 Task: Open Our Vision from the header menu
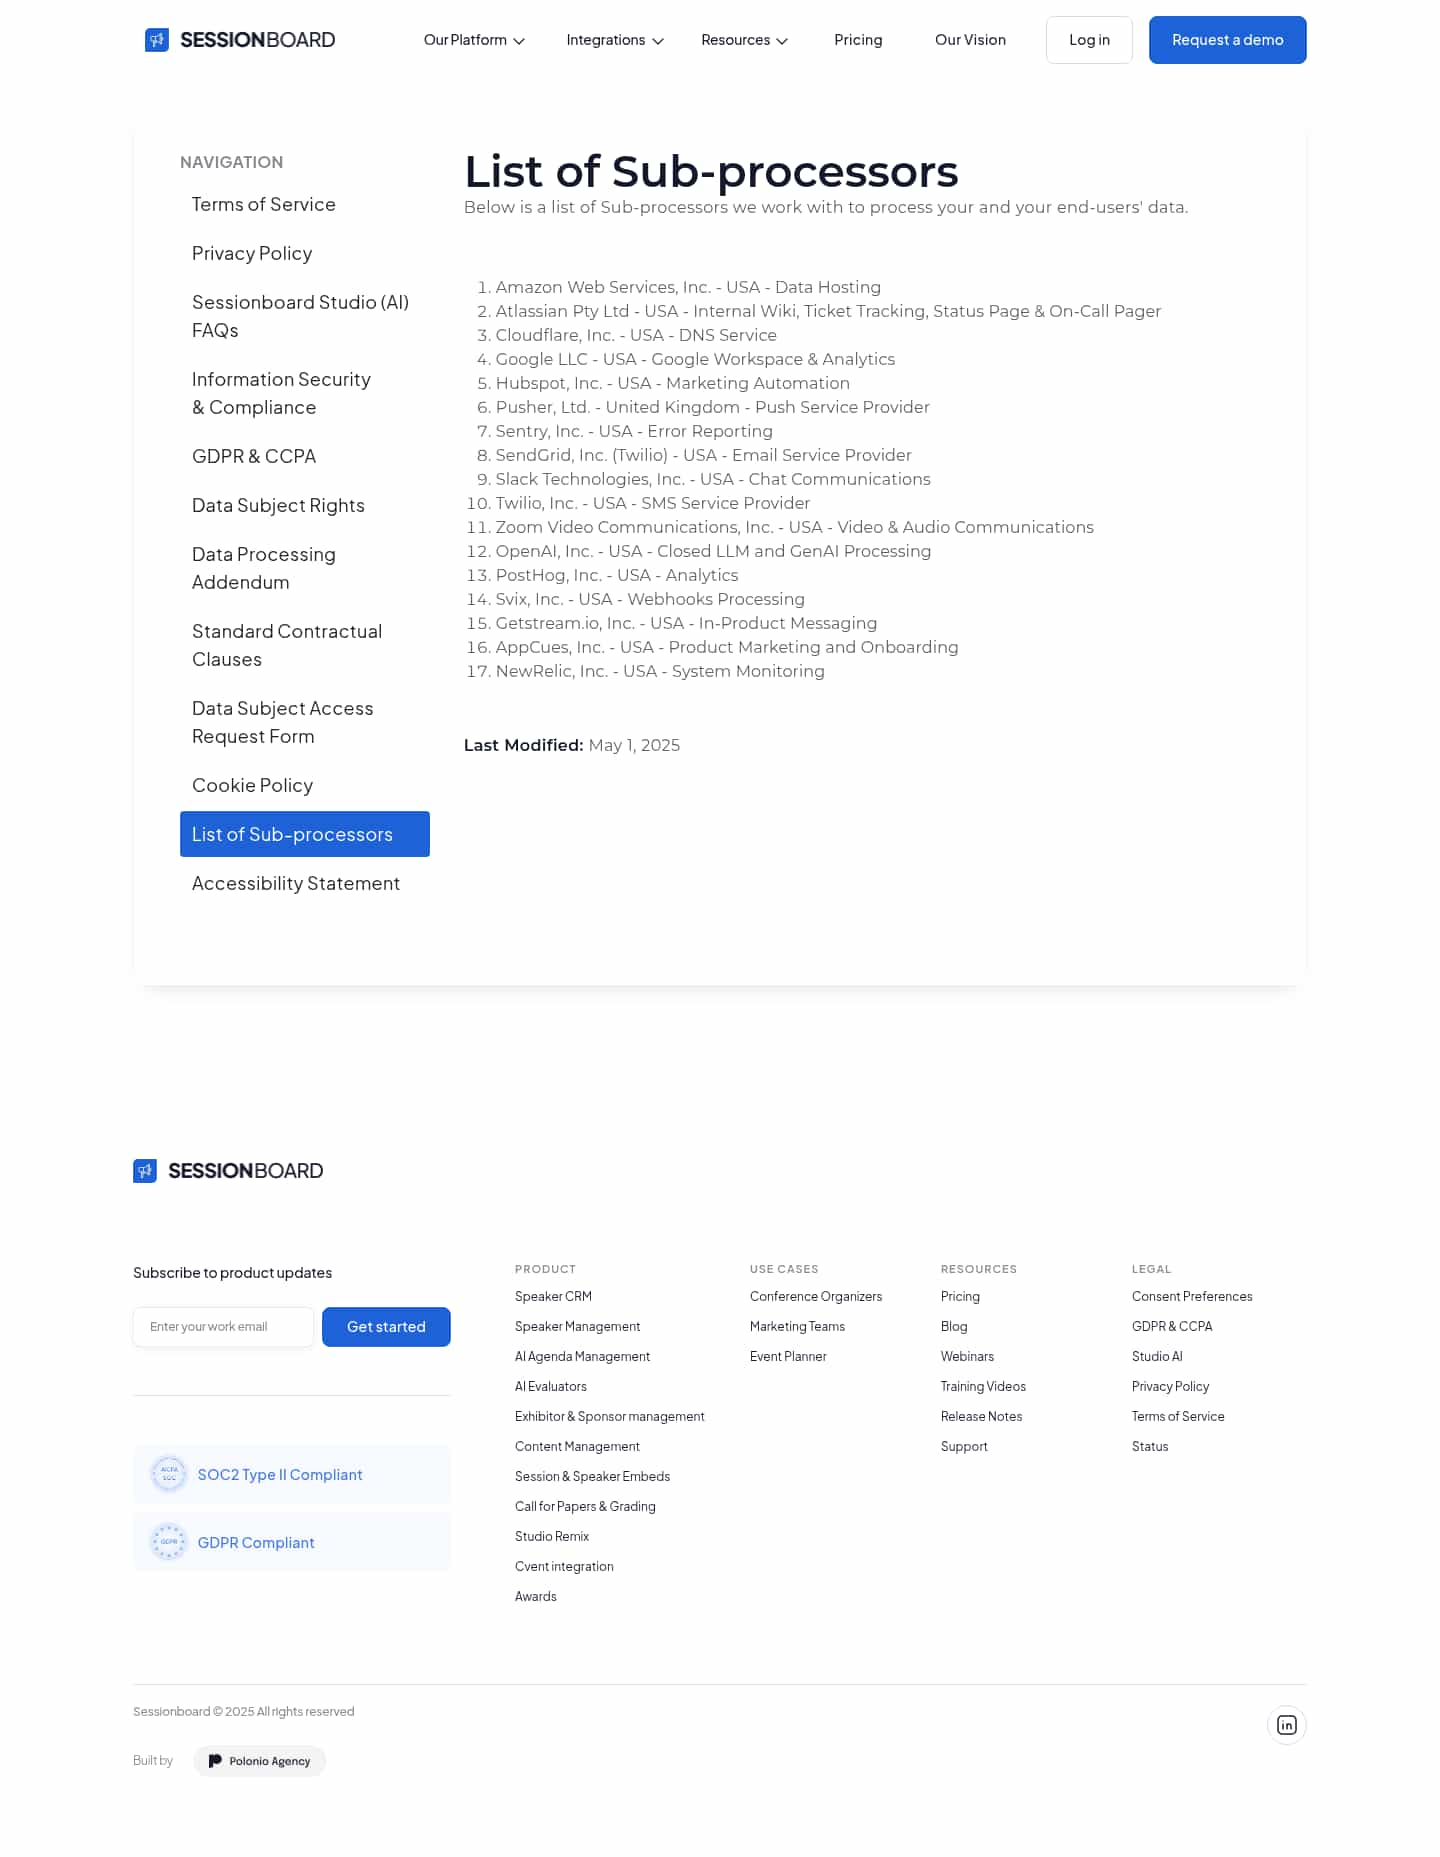tap(970, 40)
